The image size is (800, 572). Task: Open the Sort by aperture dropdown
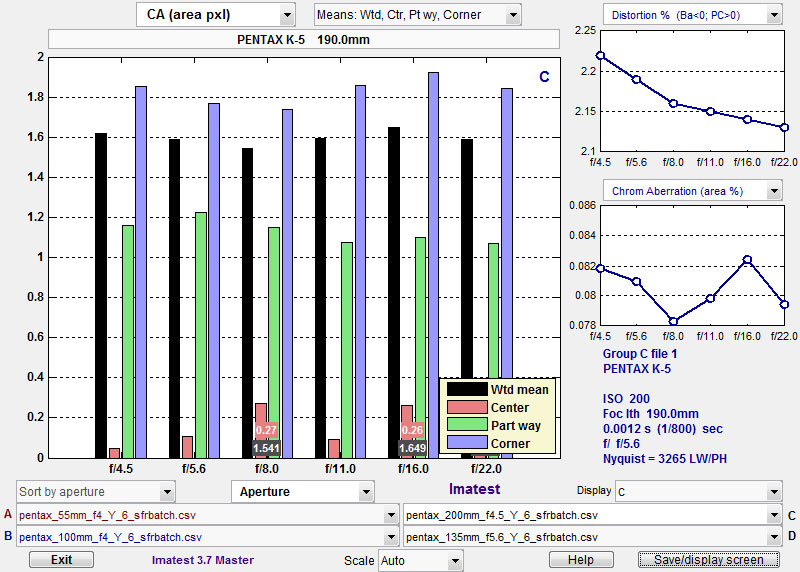tap(95, 492)
